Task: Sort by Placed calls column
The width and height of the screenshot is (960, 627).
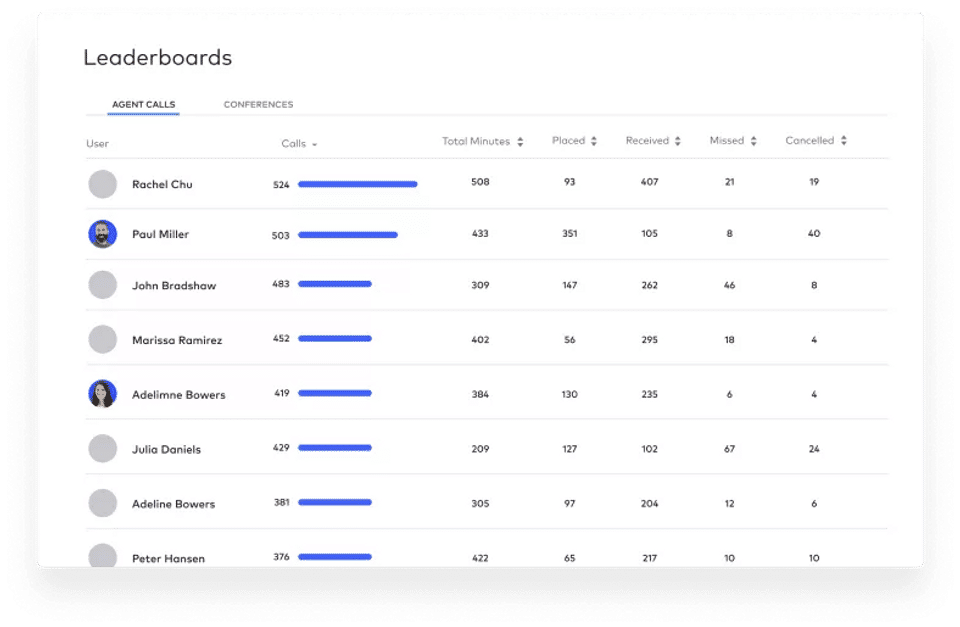Action: click(593, 142)
